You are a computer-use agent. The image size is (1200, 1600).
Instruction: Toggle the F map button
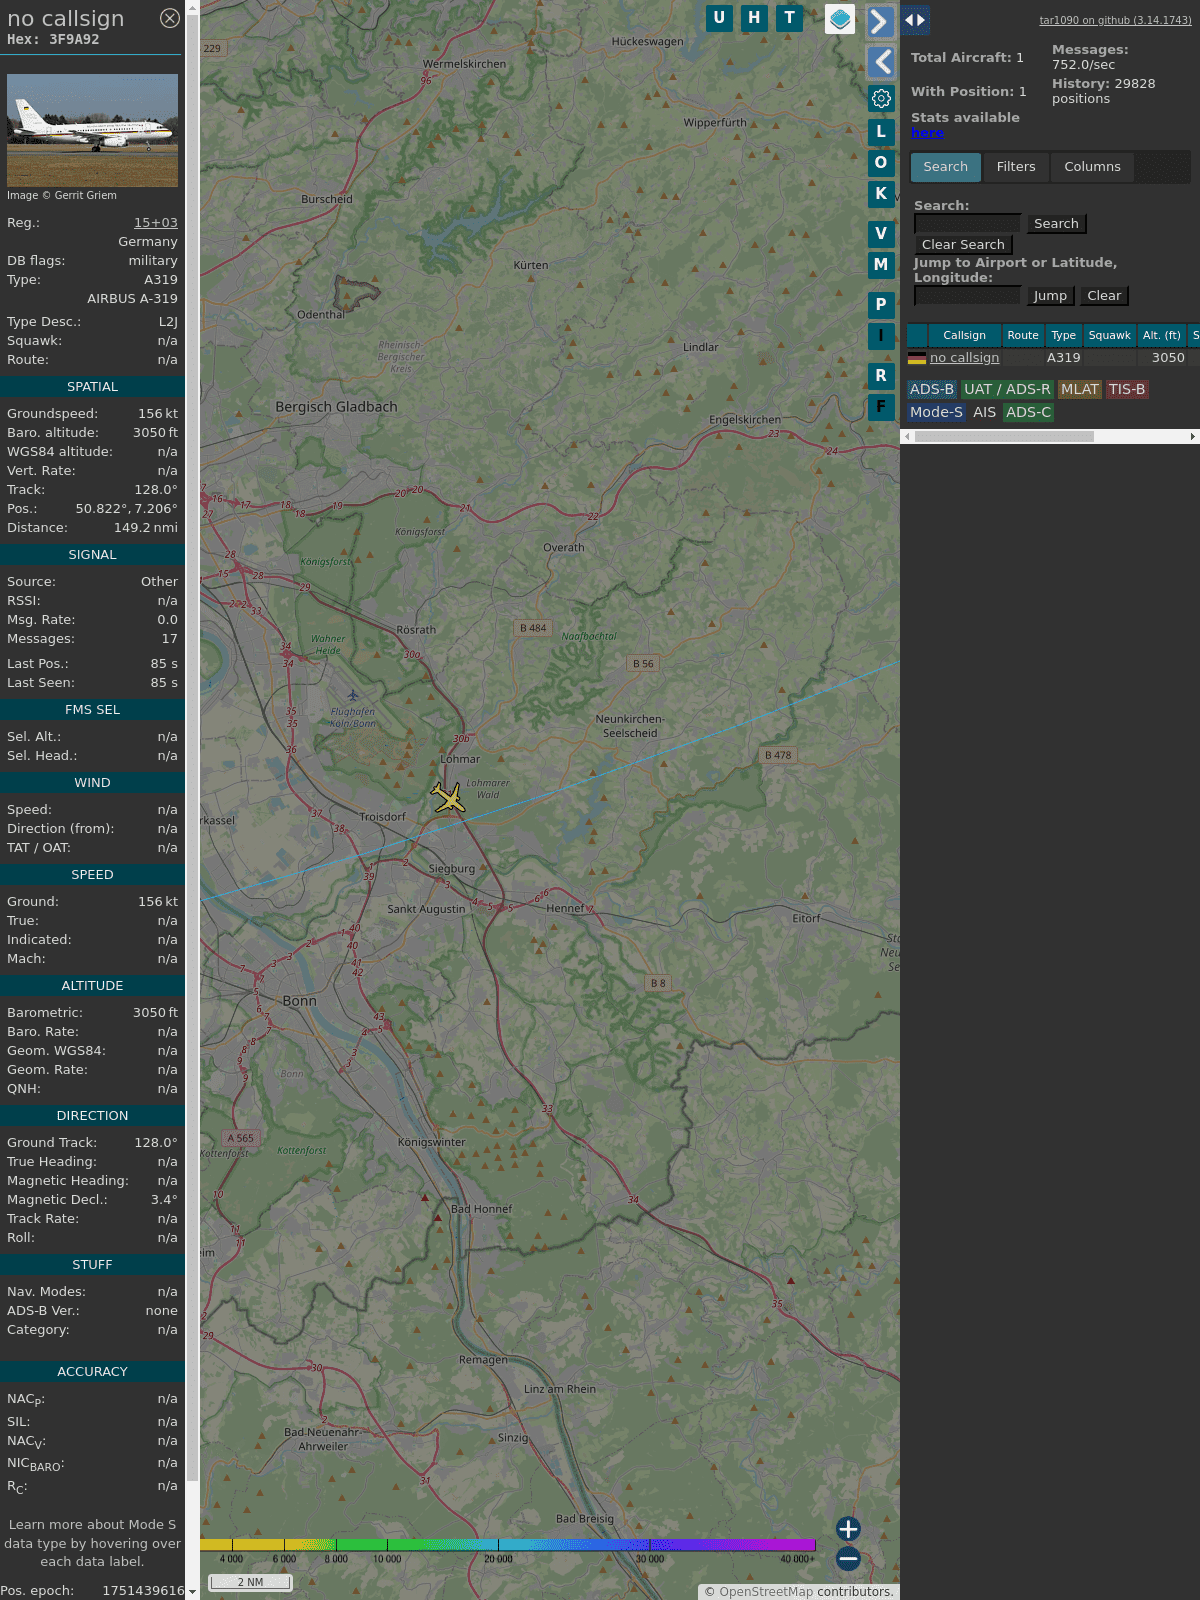click(x=881, y=407)
